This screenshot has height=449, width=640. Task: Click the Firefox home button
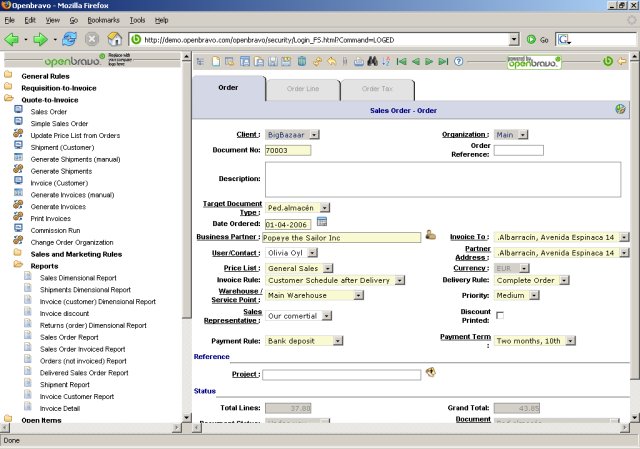[x=115, y=40]
